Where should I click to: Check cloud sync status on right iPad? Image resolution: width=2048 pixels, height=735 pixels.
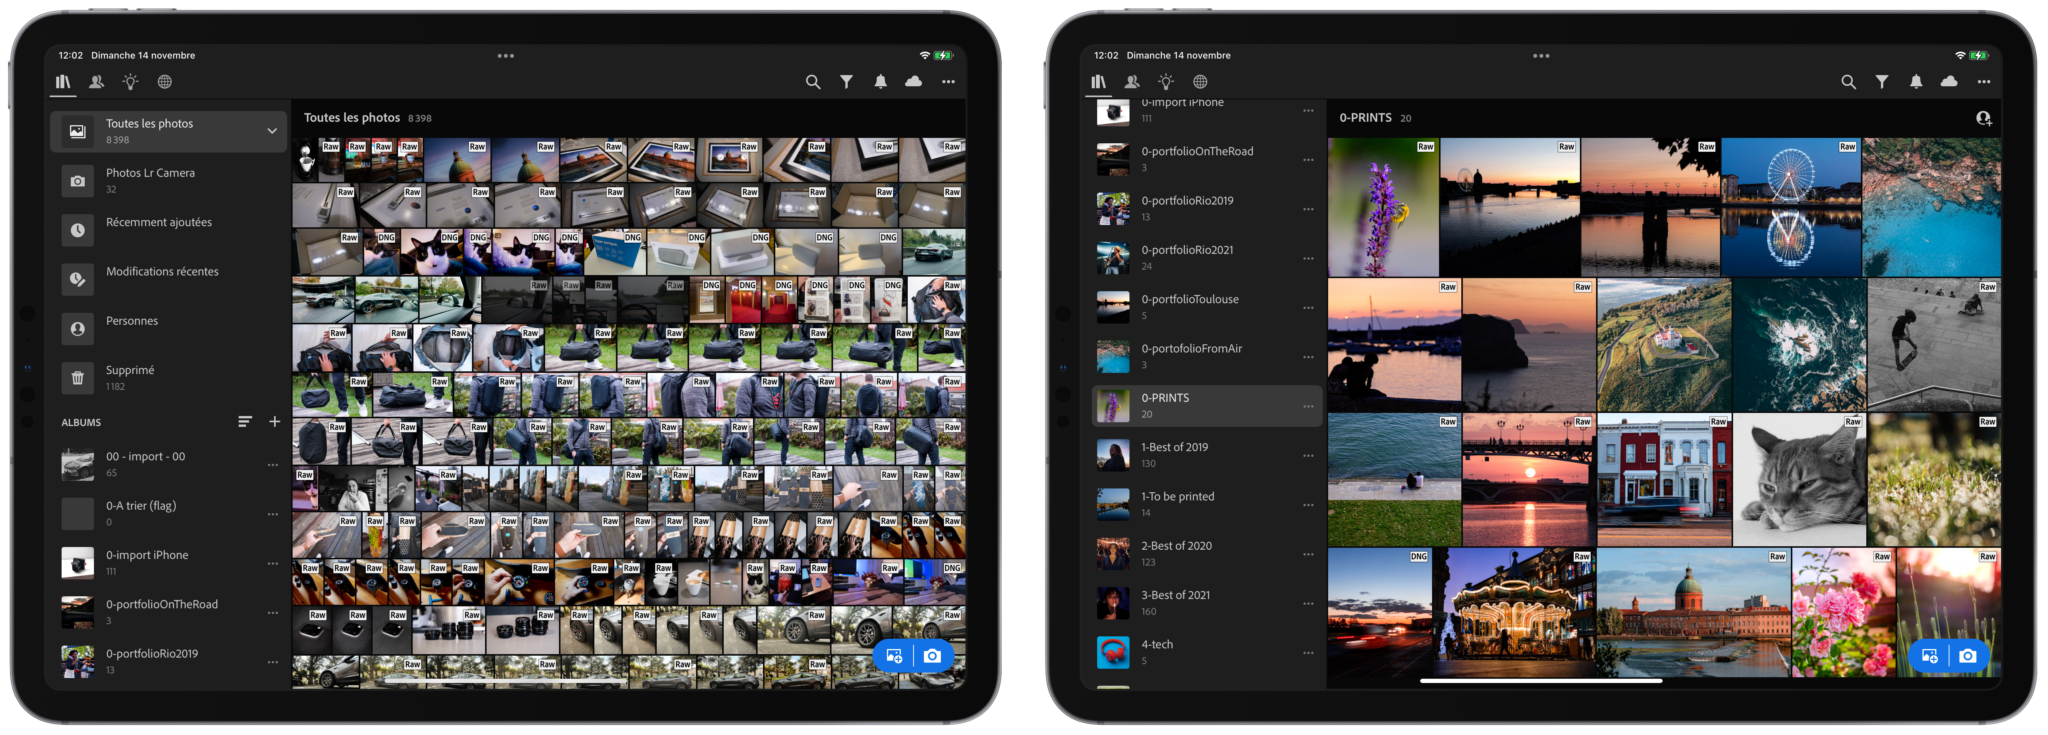[x=1949, y=82]
